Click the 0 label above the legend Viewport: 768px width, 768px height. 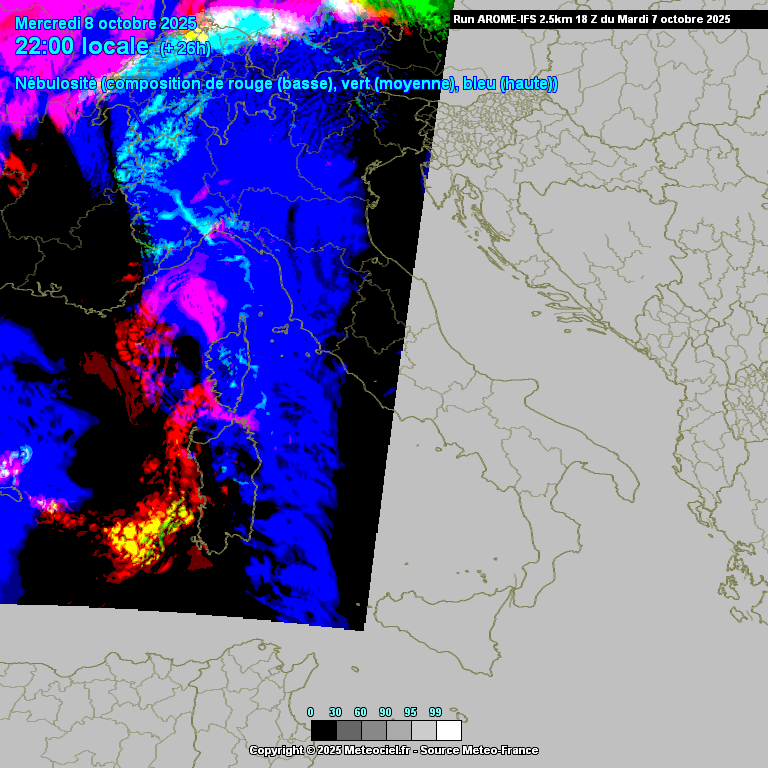310,711
